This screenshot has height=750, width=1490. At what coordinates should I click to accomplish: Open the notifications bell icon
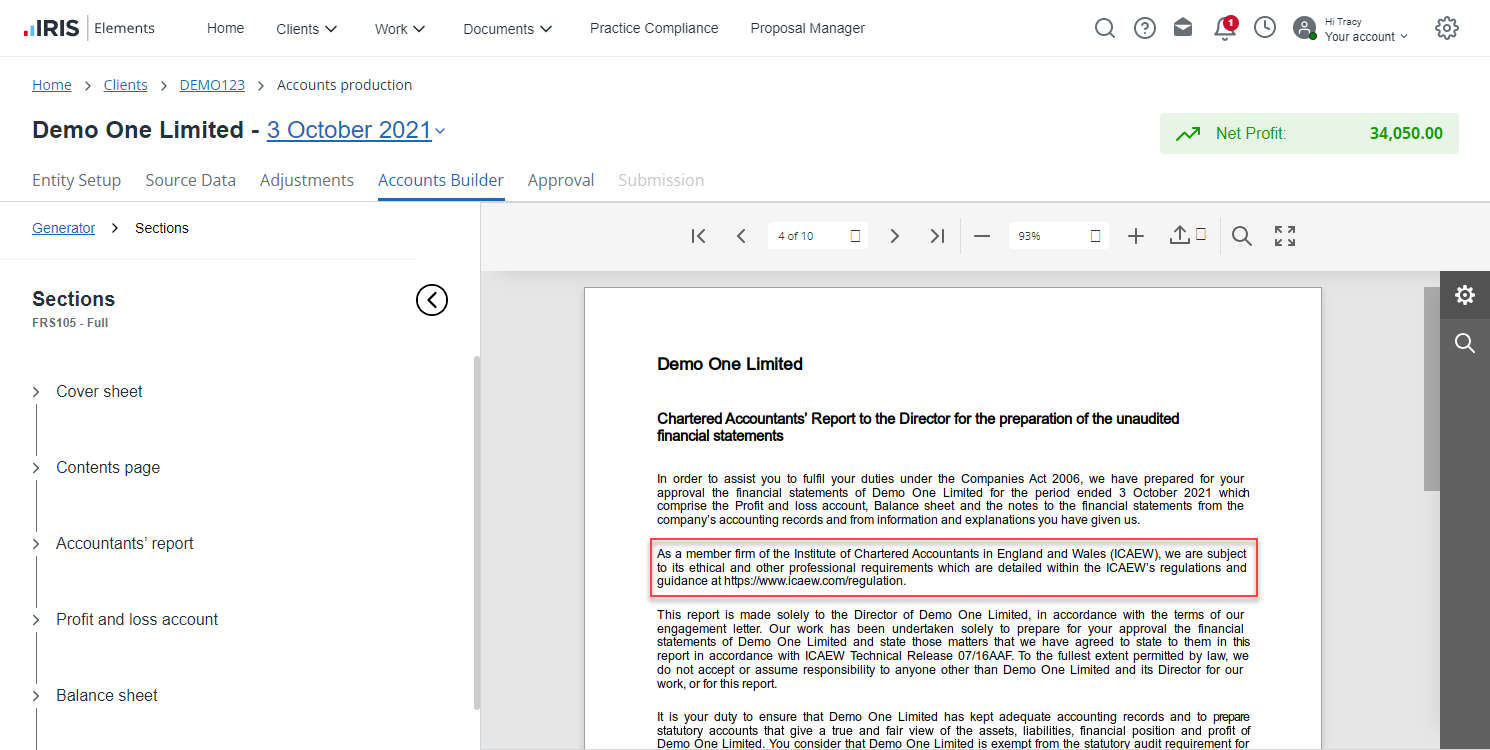tap(1224, 28)
